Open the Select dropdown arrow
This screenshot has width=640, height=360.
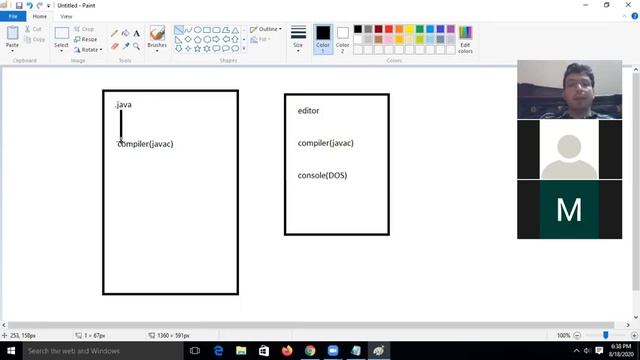61,51
